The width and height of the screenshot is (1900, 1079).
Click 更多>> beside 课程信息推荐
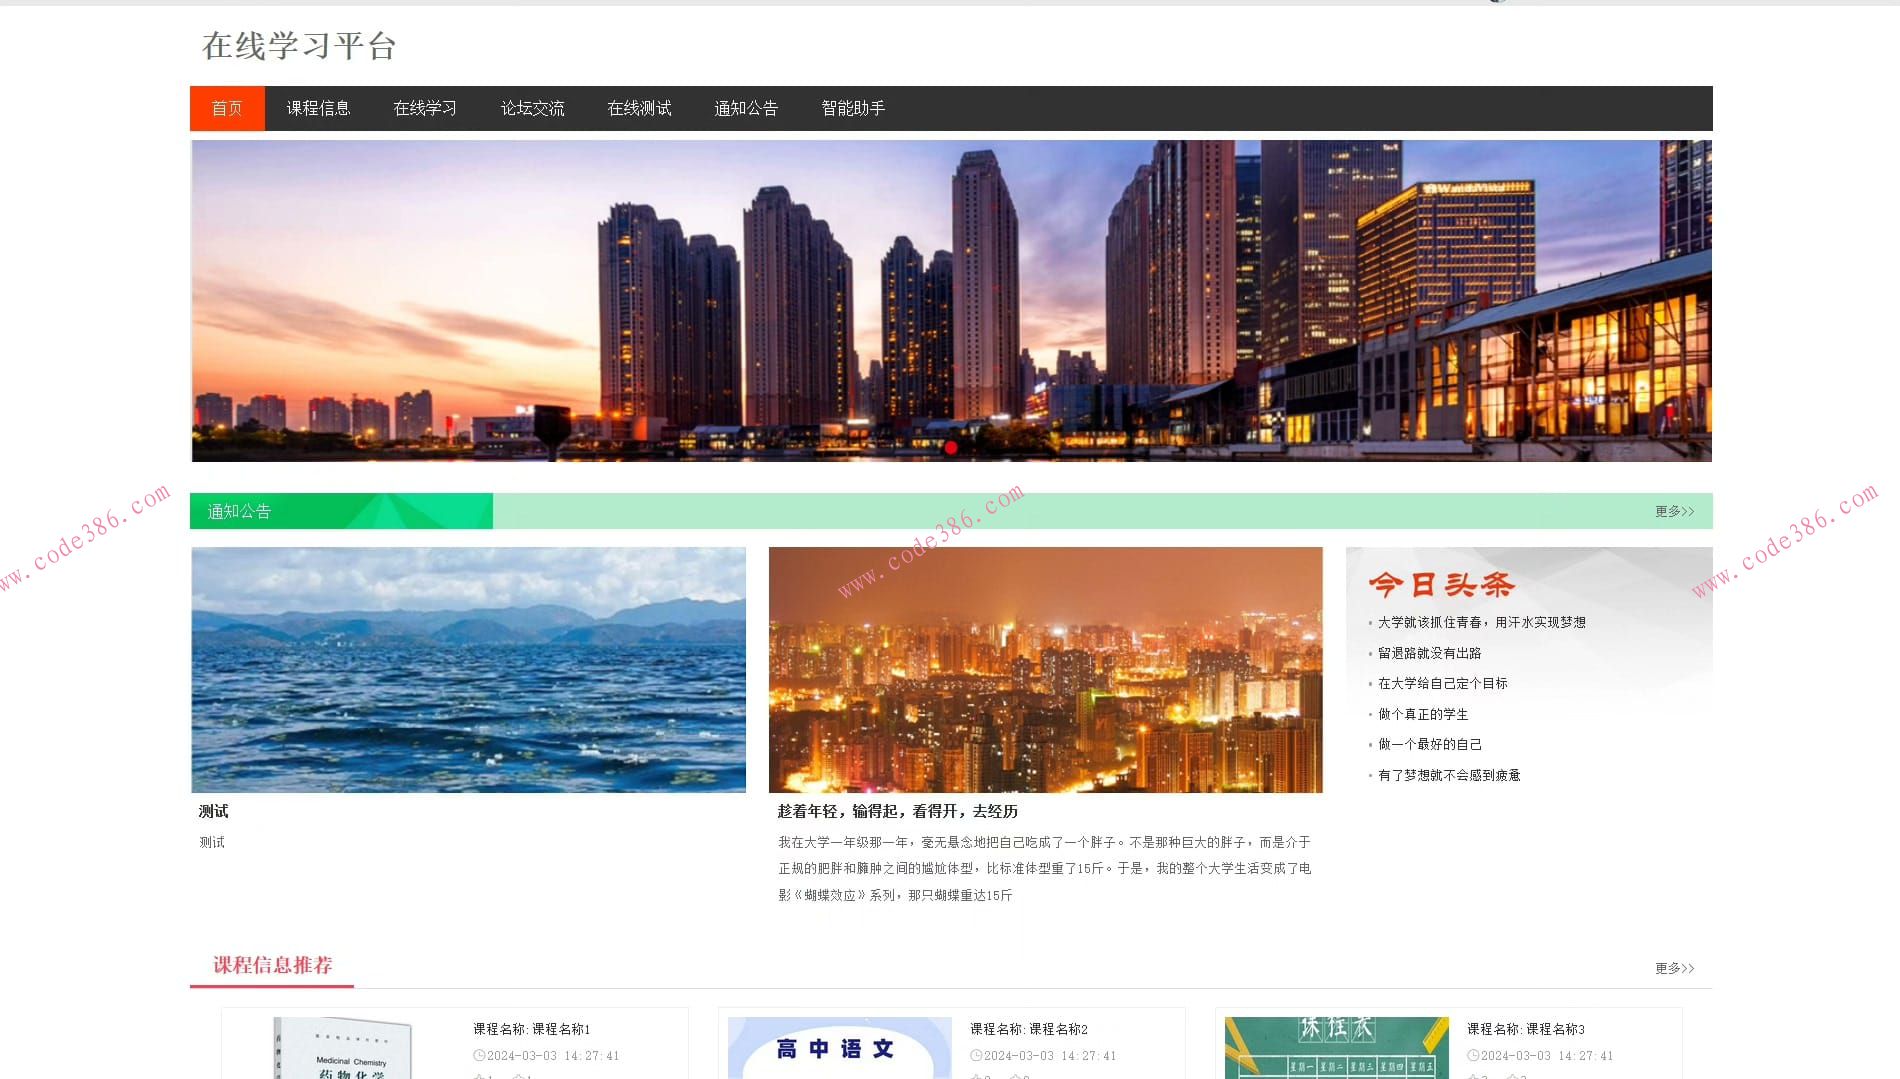[x=1674, y=969]
